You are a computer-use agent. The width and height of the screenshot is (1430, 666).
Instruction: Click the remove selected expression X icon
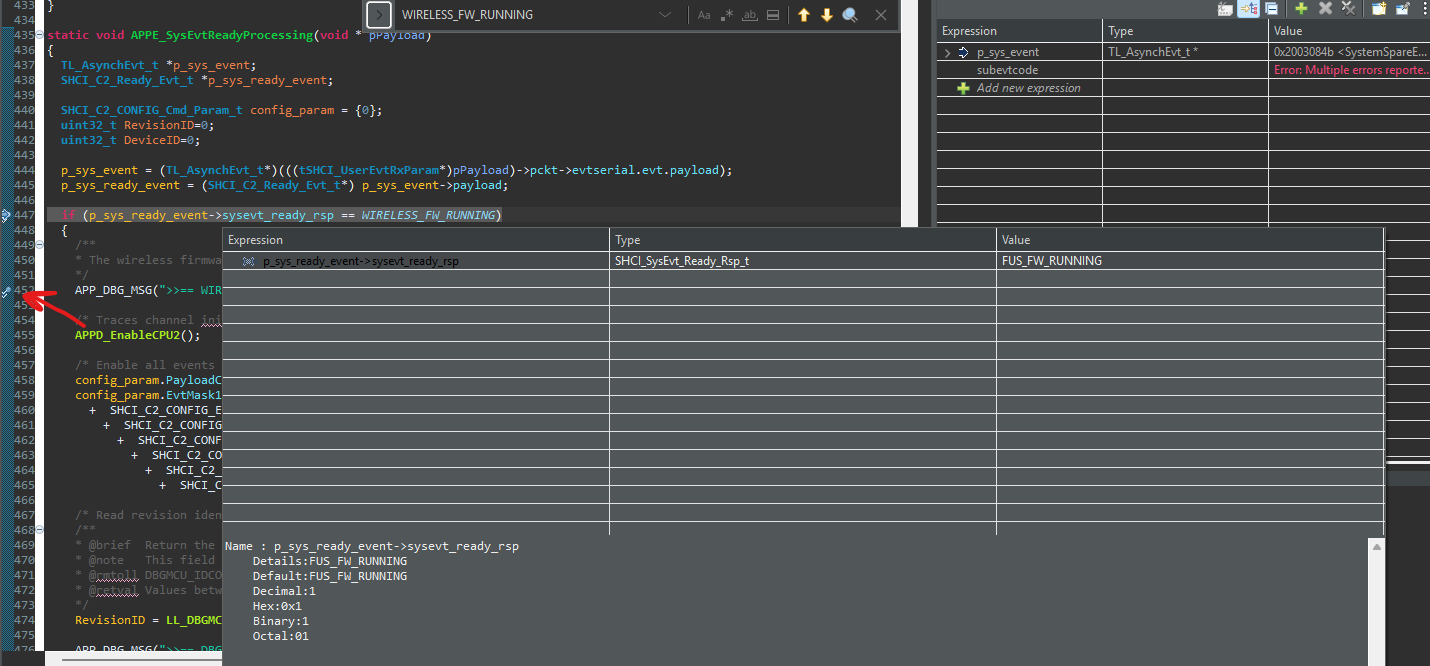point(1325,8)
